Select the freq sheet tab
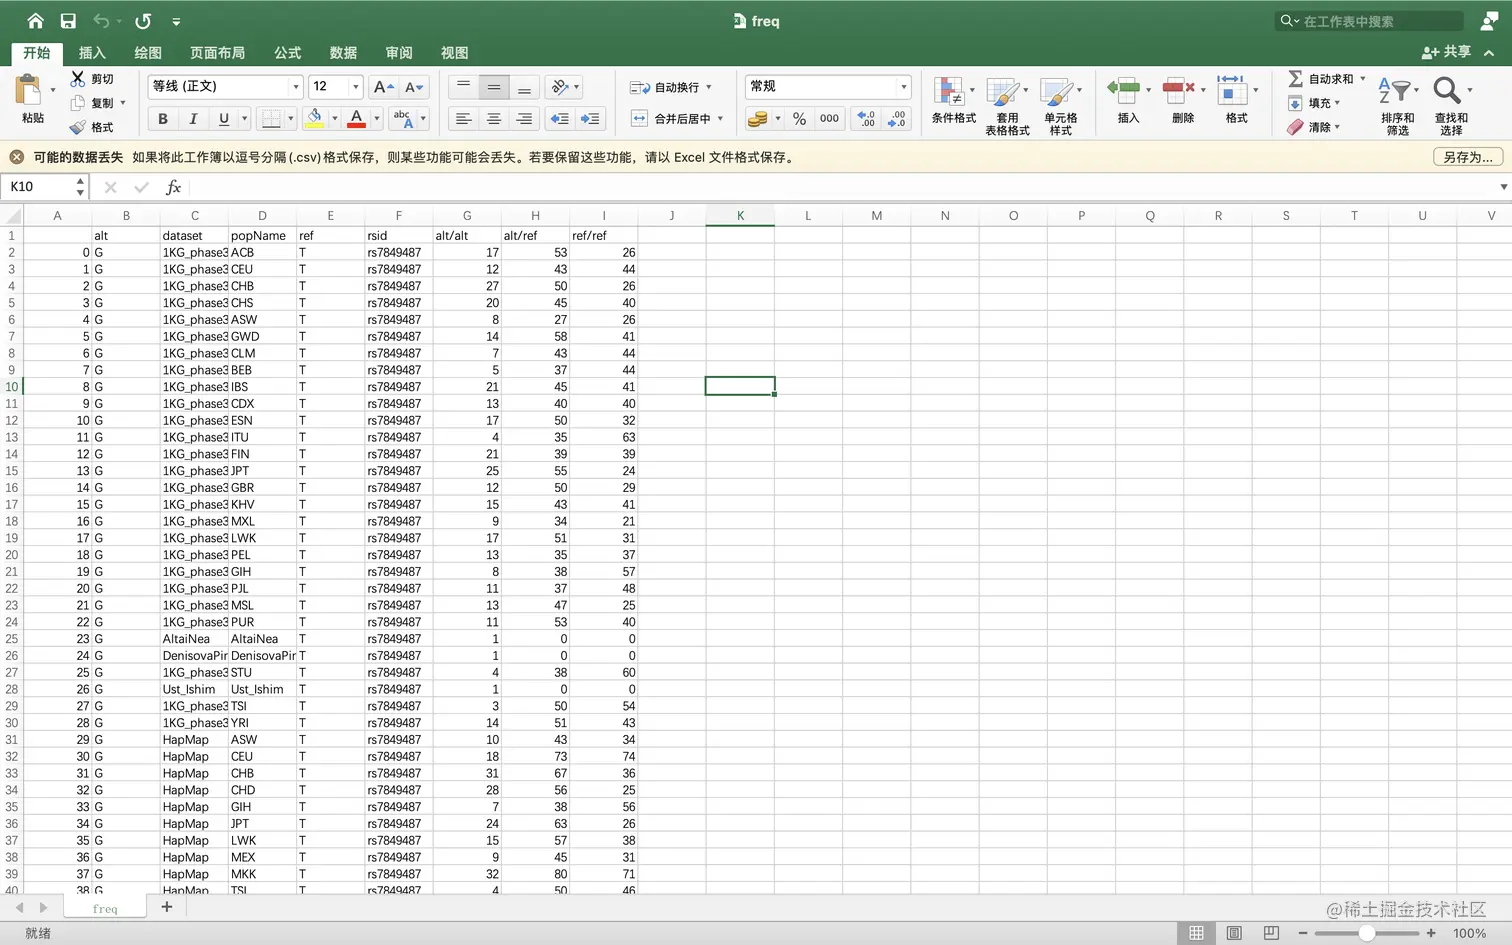This screenshot has width=1512, height=945. click(105, 908)
